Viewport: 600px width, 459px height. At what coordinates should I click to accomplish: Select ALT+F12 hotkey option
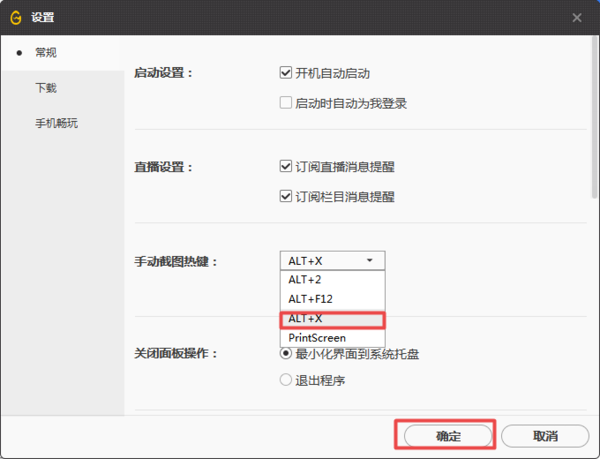pyautogui.click(x=311, y=299)
